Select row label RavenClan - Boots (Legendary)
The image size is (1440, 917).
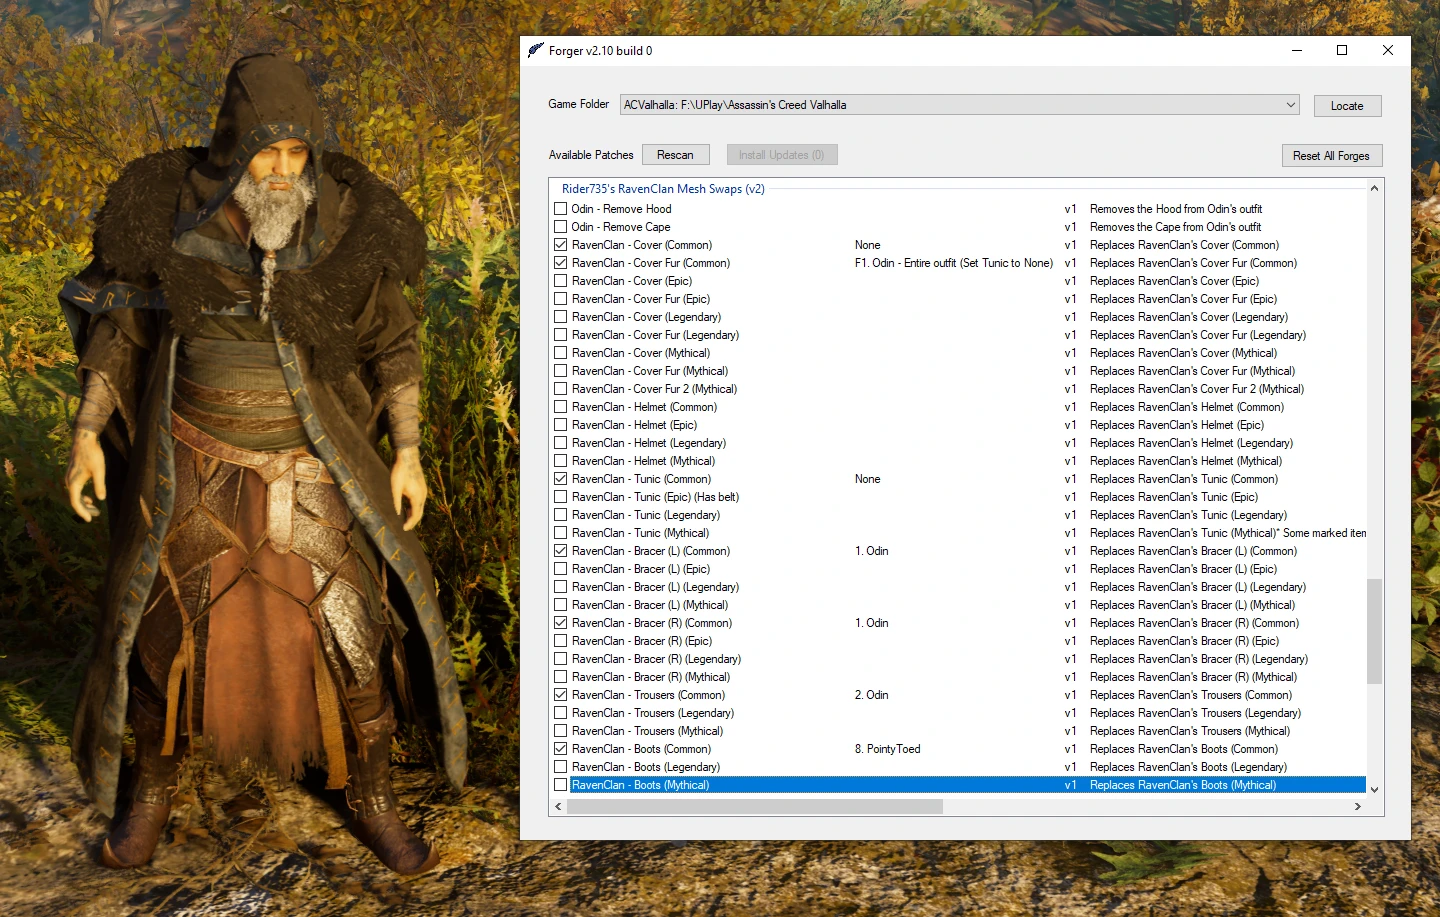[x=646, y=767]
